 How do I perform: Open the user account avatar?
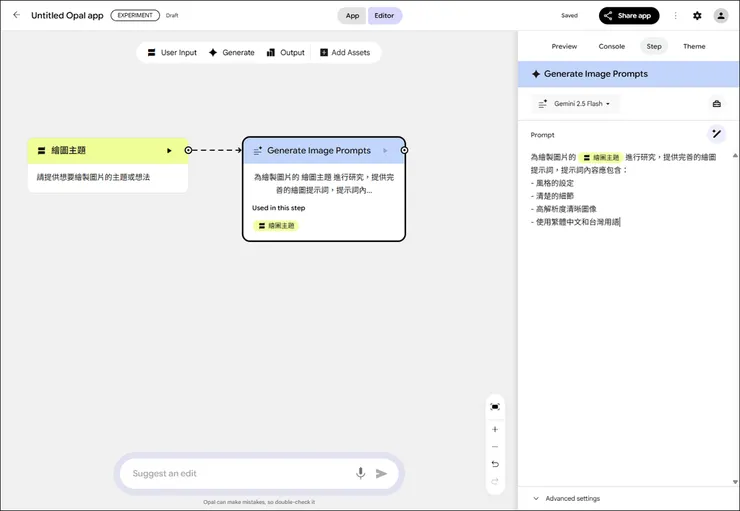[x=721, y=16]
